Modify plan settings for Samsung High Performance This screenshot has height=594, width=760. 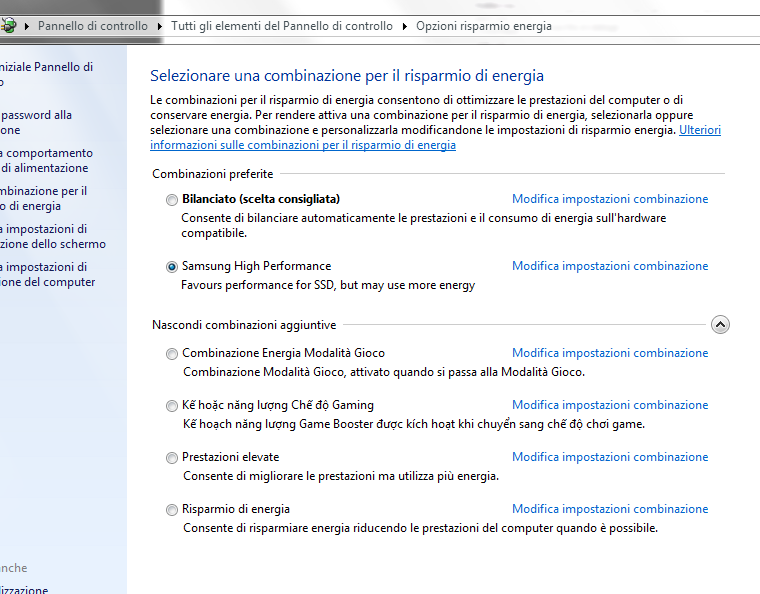[610, 266]
